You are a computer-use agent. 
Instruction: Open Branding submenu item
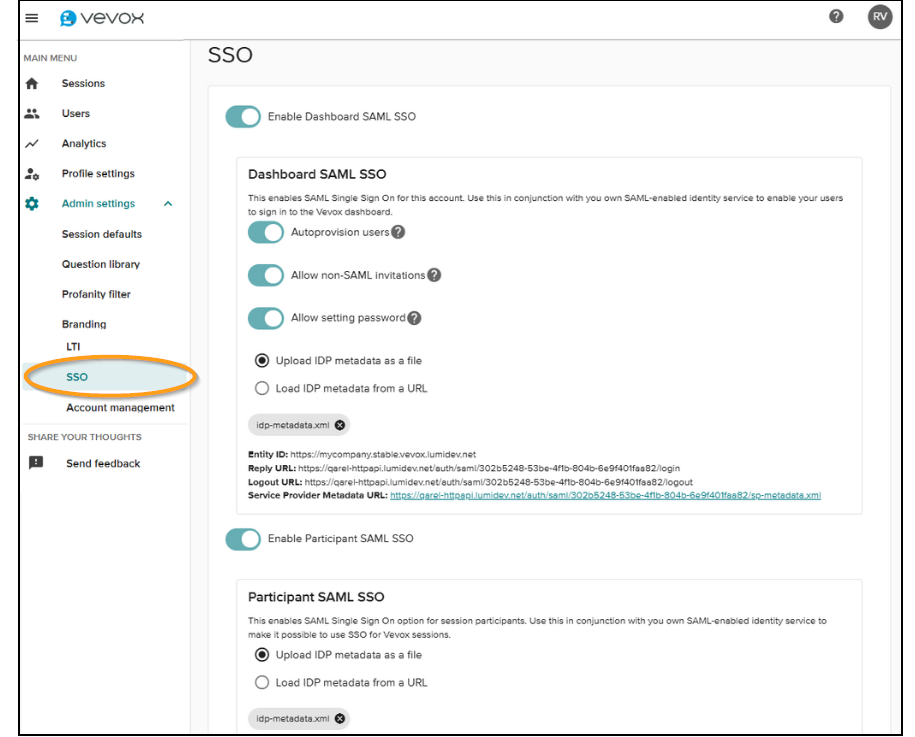84,324
